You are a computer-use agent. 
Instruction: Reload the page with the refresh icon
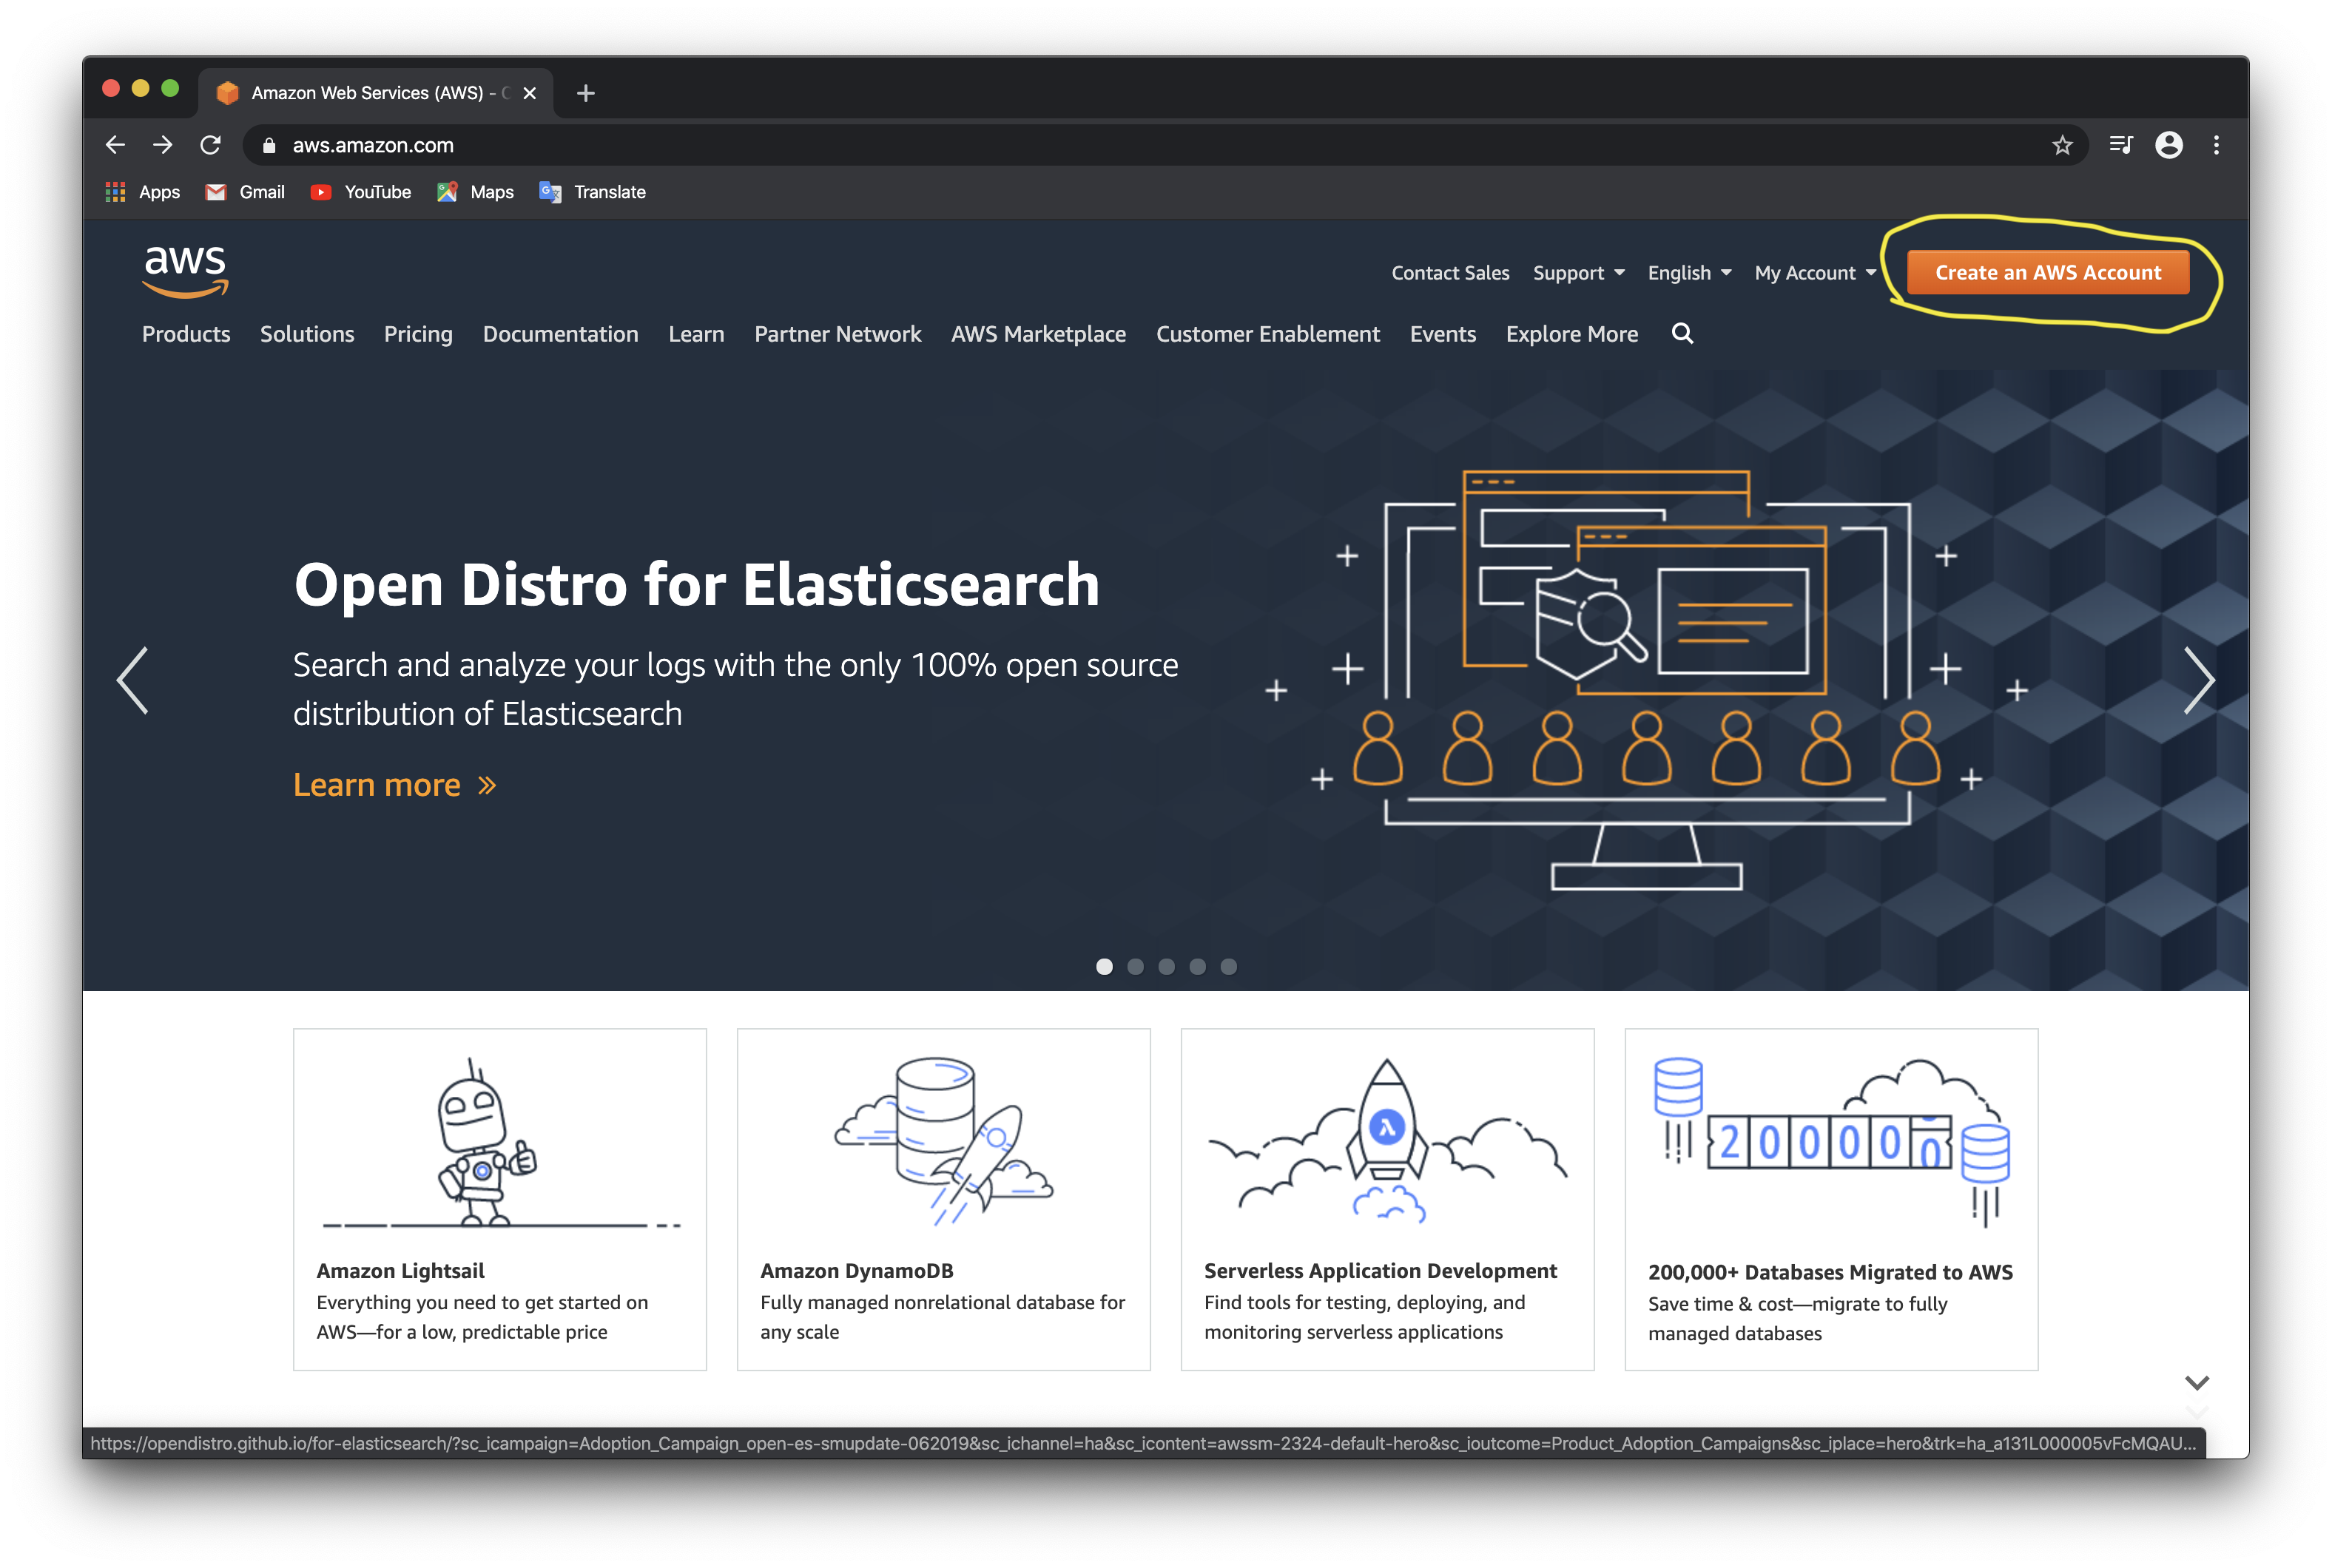[x=210, y=145]
